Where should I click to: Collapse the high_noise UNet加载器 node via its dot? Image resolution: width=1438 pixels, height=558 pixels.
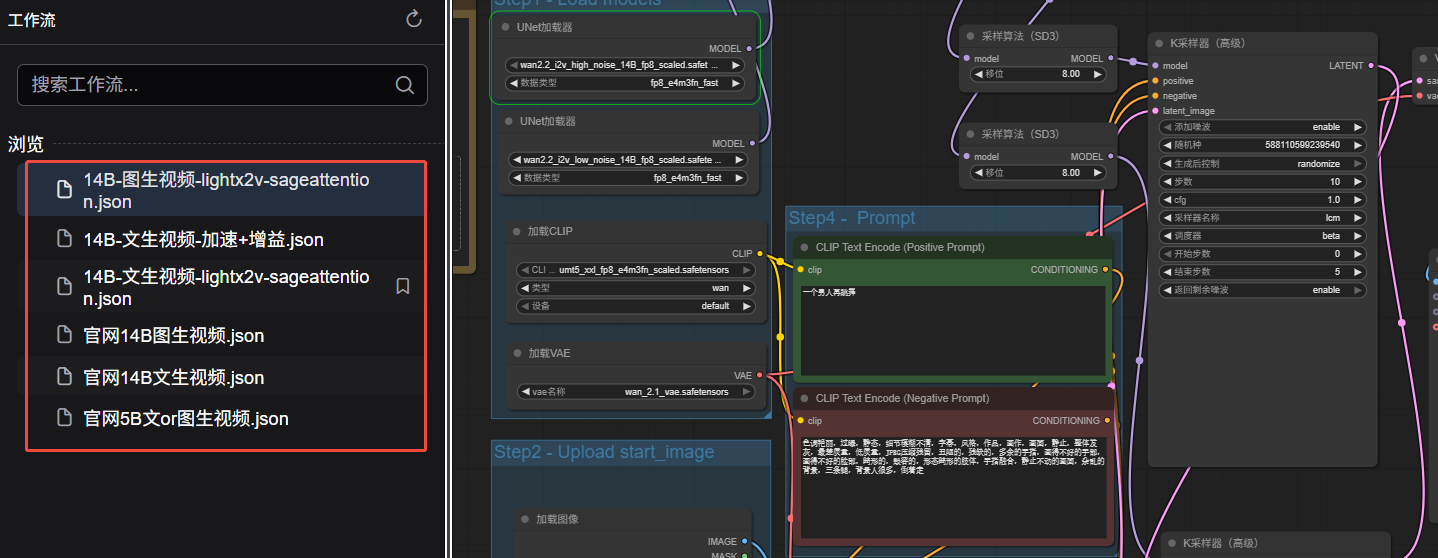point(506,27)
